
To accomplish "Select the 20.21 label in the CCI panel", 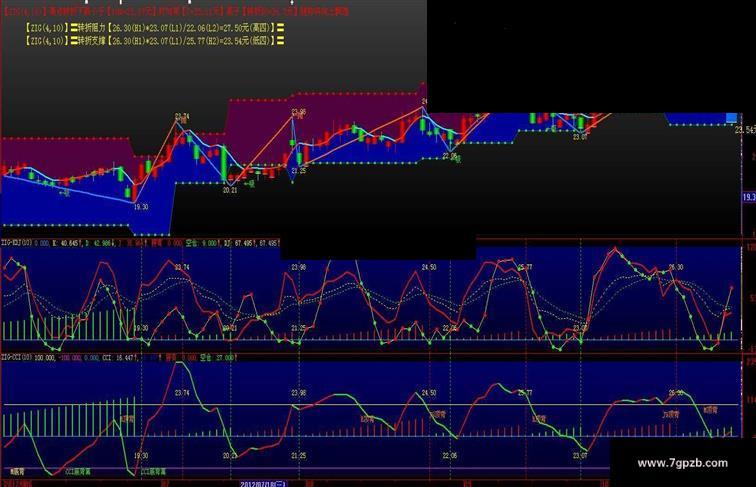I will (x=230, y=456).
